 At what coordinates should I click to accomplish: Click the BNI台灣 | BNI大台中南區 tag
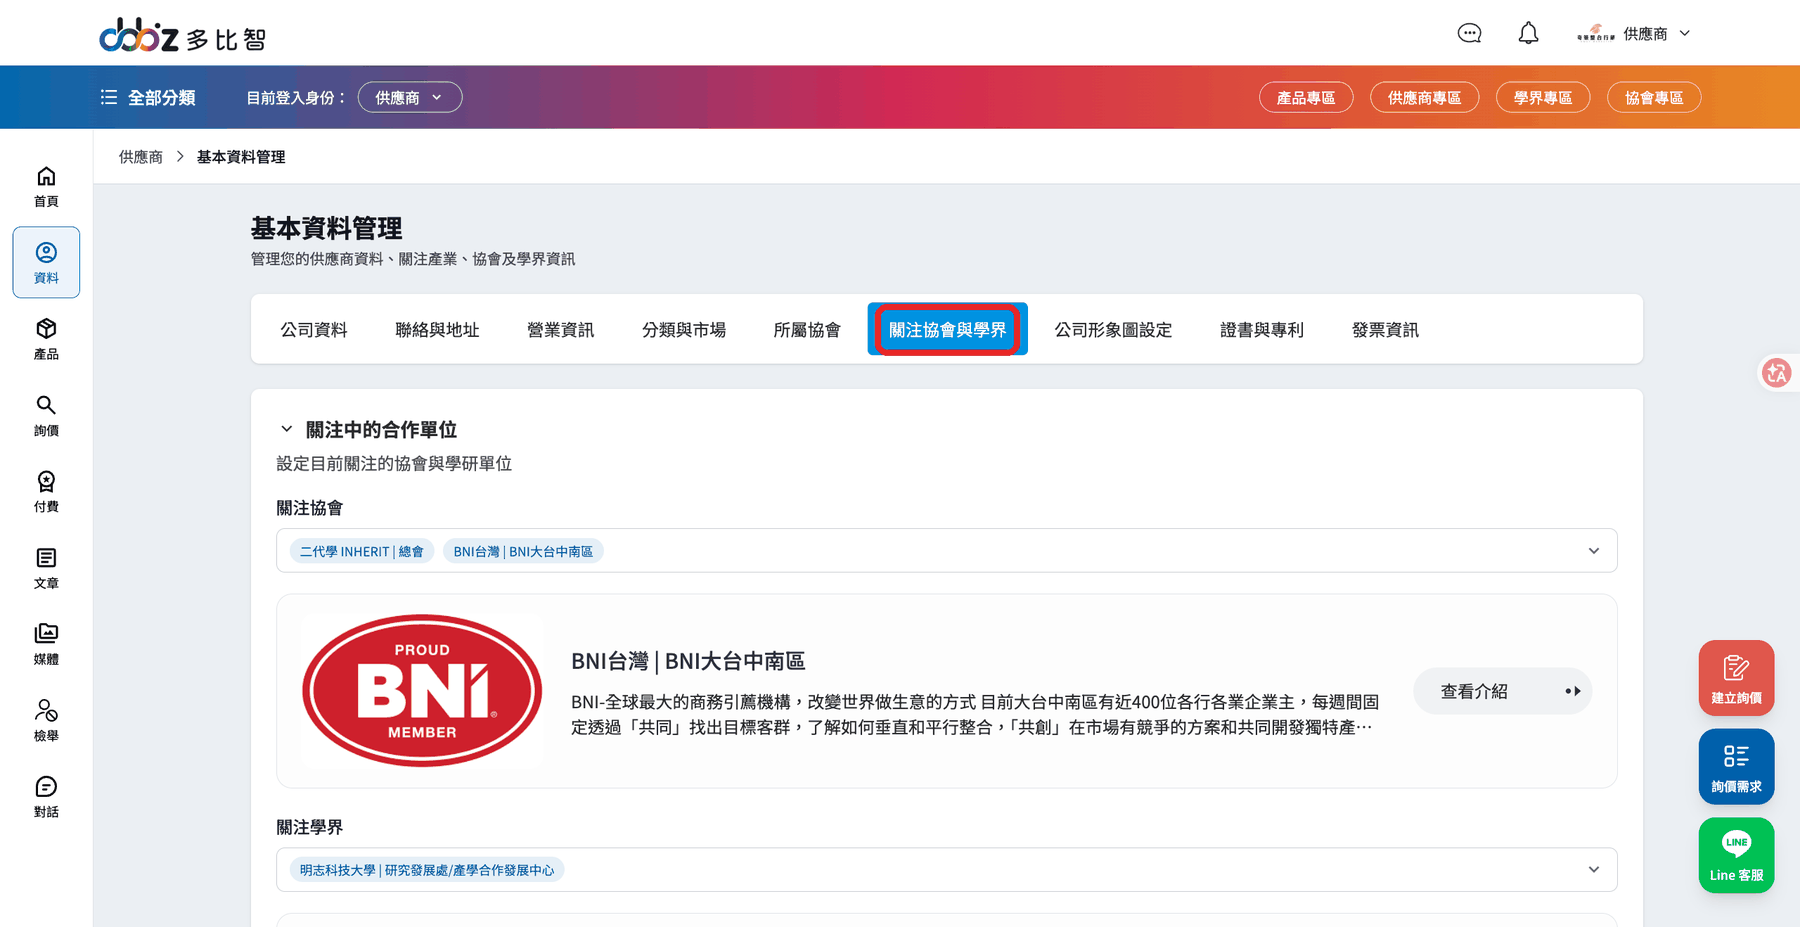click(523, 551)
